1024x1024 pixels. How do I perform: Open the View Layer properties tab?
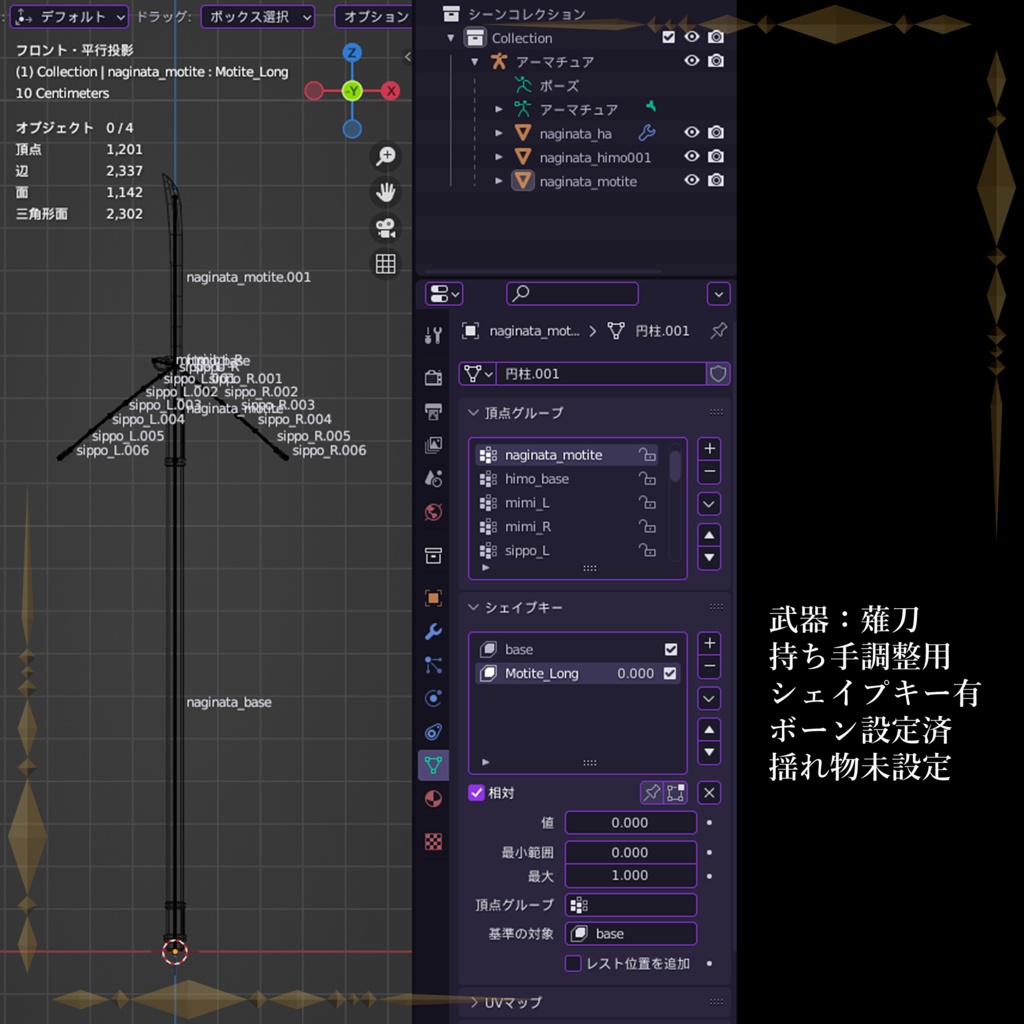coord(433,445)
